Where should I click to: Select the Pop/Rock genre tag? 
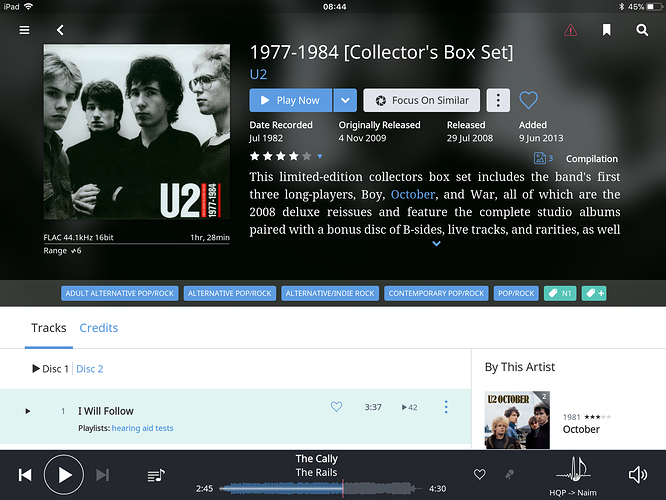[516, 293]
